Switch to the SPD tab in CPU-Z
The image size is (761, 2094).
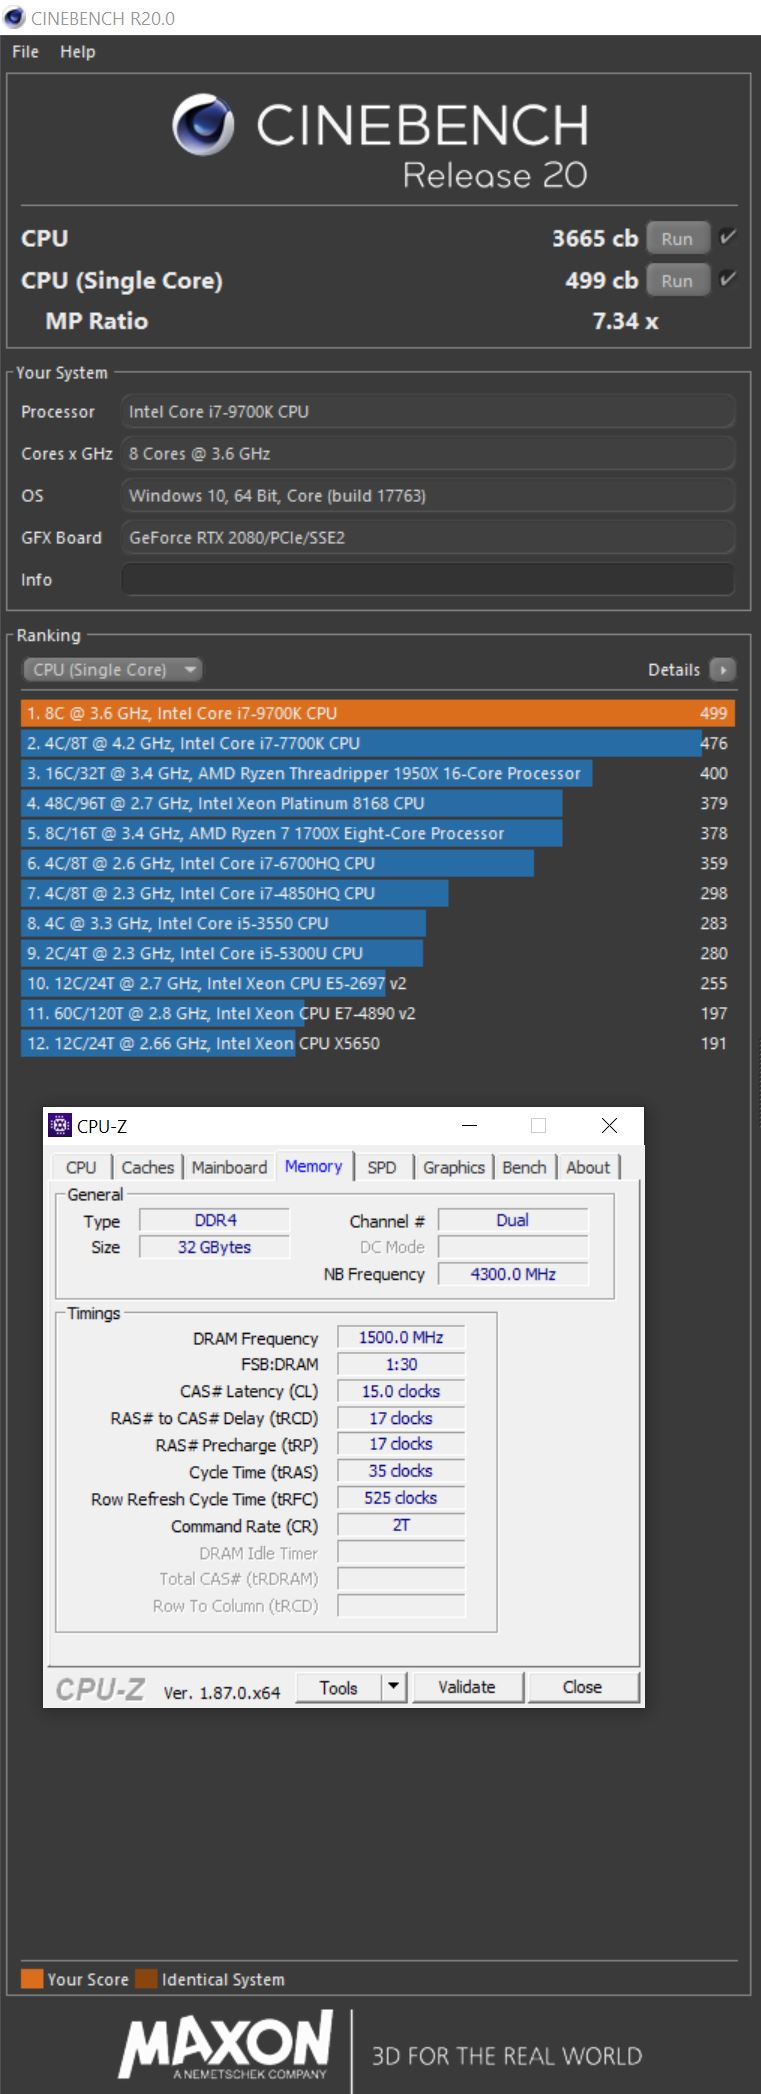(381, 1167)
